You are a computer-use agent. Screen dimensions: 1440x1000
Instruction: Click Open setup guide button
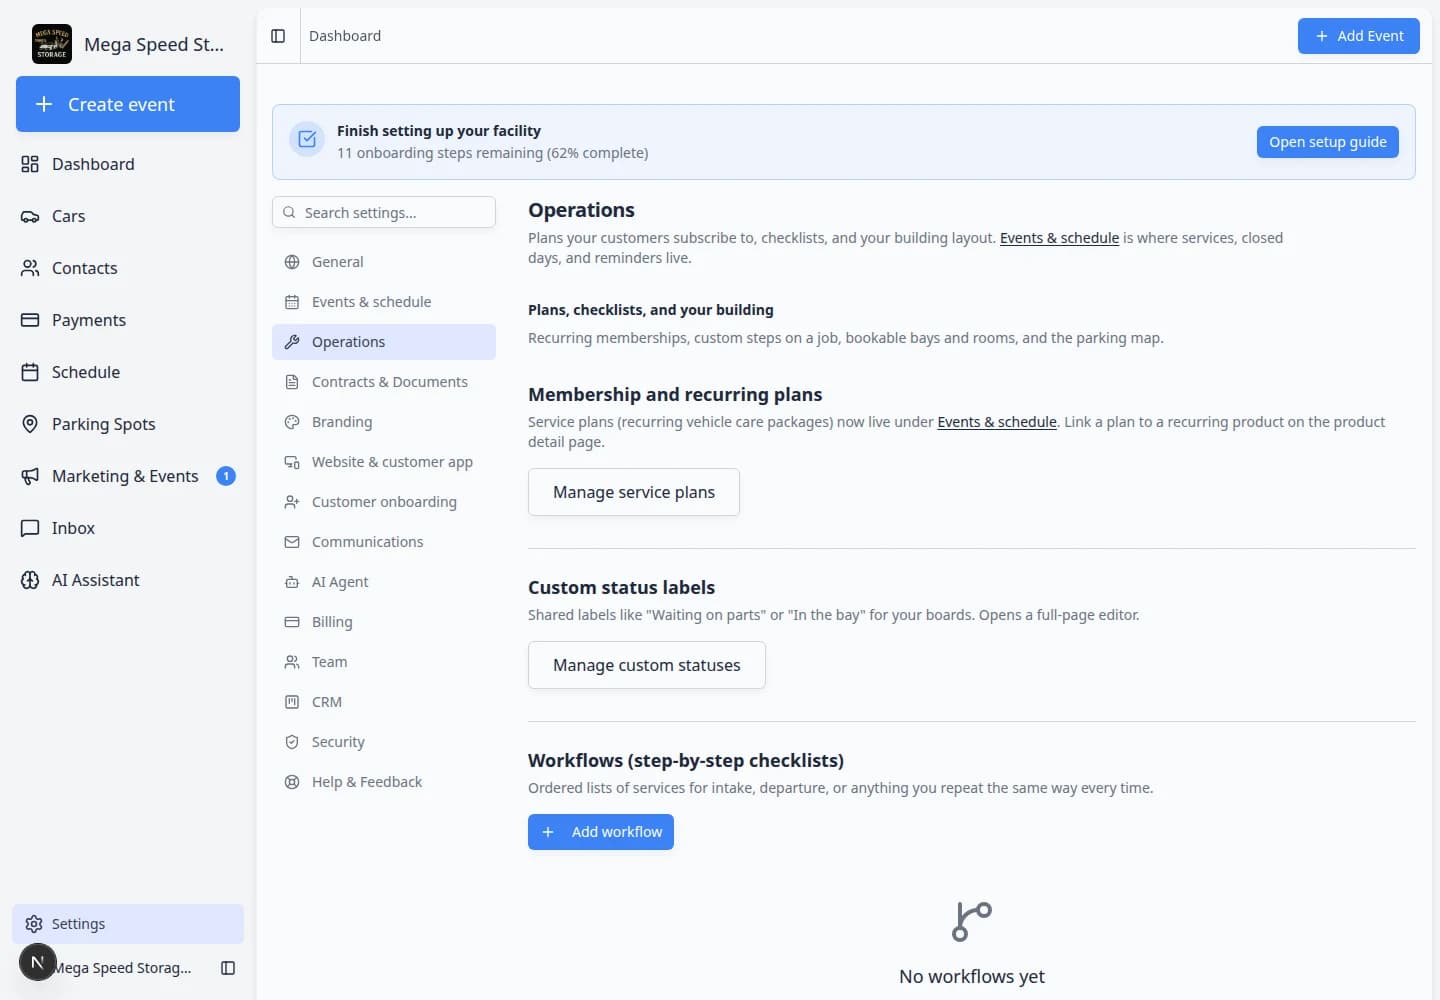(x=1327, y=142)
